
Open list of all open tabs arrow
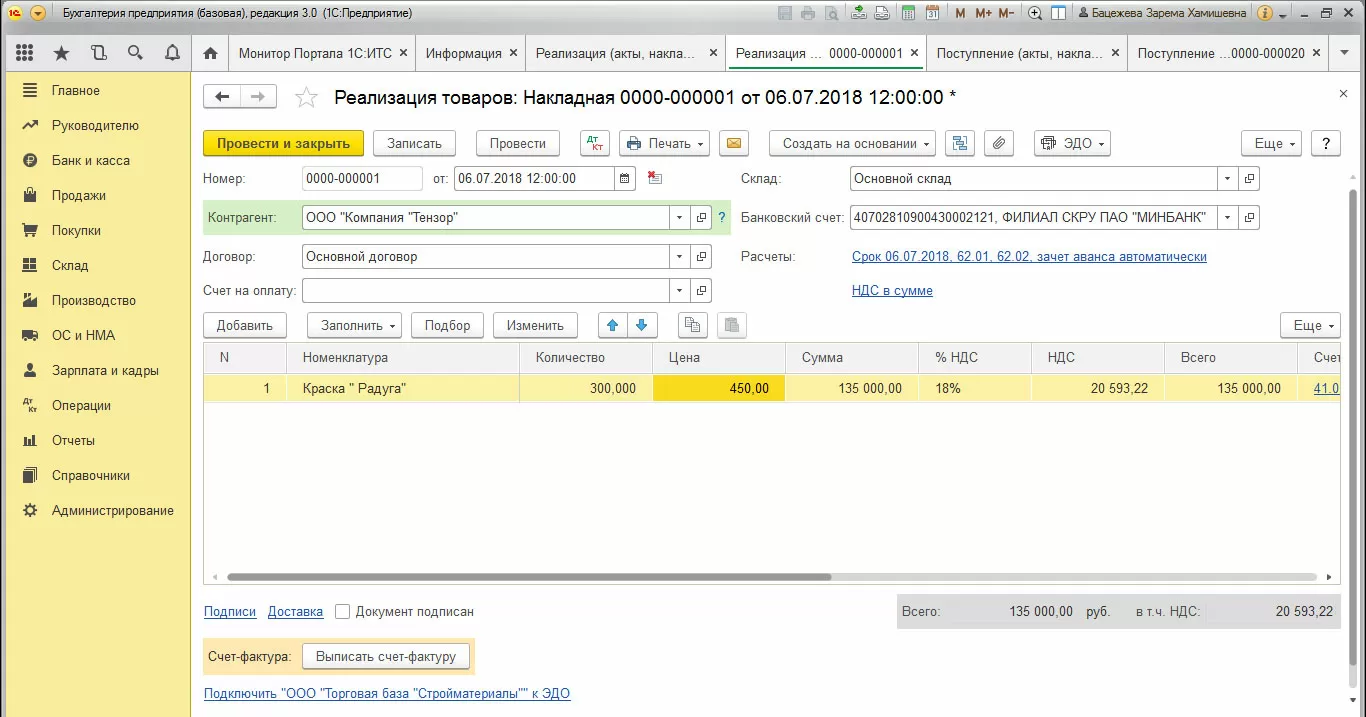[1344, 53]
